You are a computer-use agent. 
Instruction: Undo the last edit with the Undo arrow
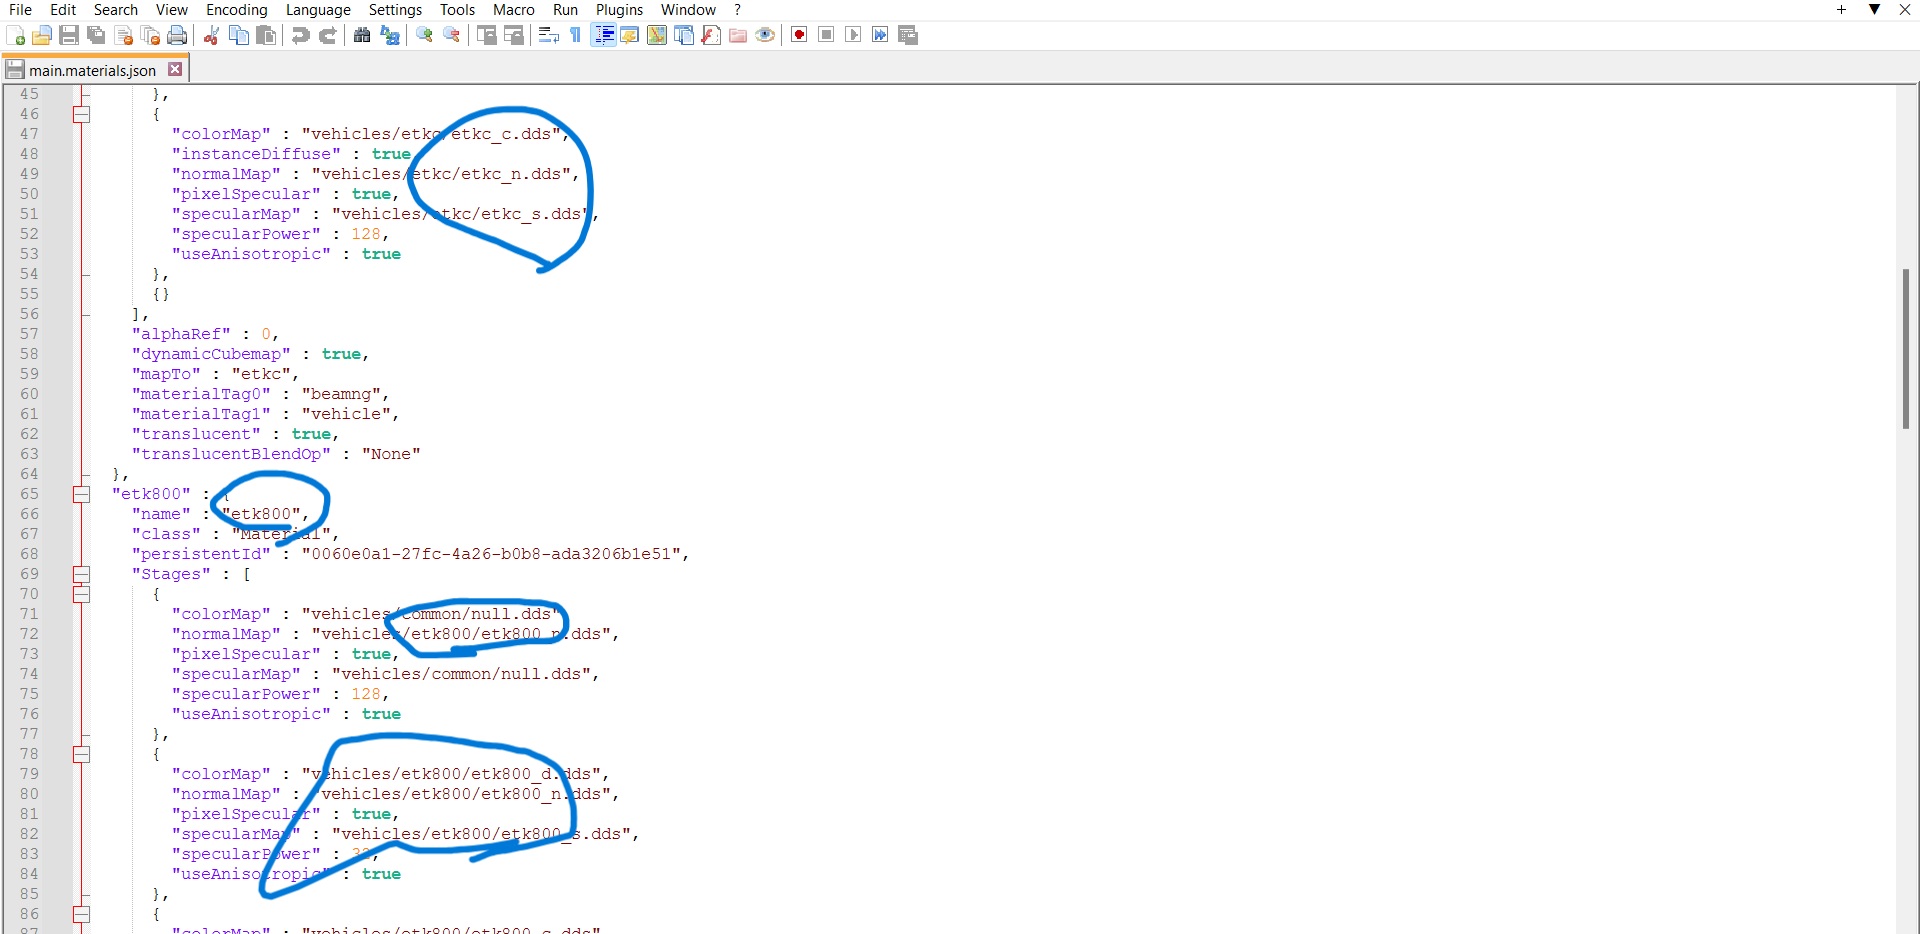point(300,36)
